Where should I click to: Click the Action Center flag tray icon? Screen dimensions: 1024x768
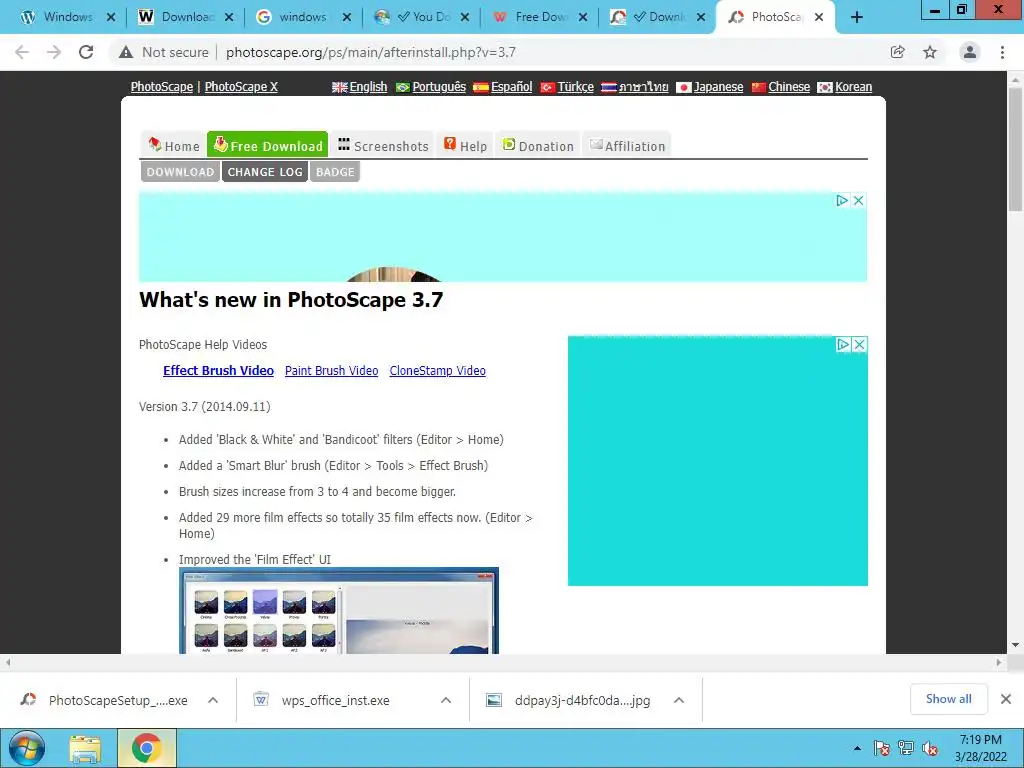tap(881, 748)
